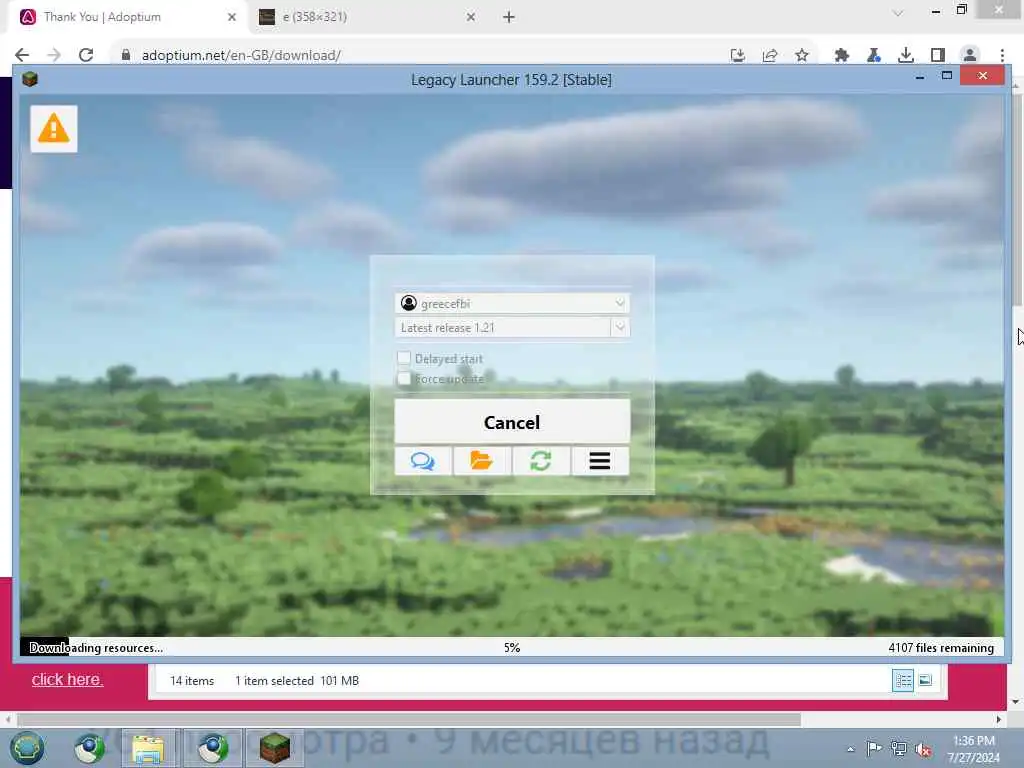
Task: Click the first Chrome icon on the taskbar
Action: tap(89, 748)
